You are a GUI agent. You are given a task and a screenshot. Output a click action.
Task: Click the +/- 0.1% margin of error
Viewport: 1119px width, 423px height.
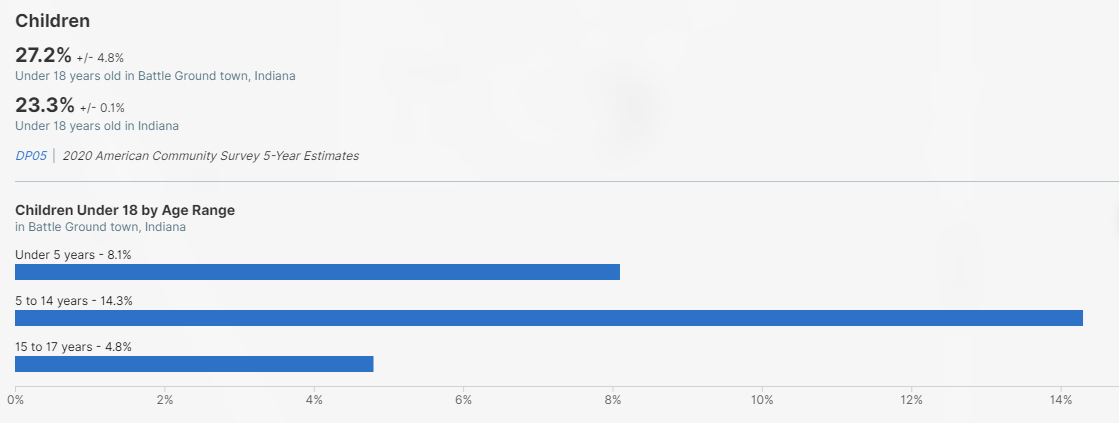(100, 108)
